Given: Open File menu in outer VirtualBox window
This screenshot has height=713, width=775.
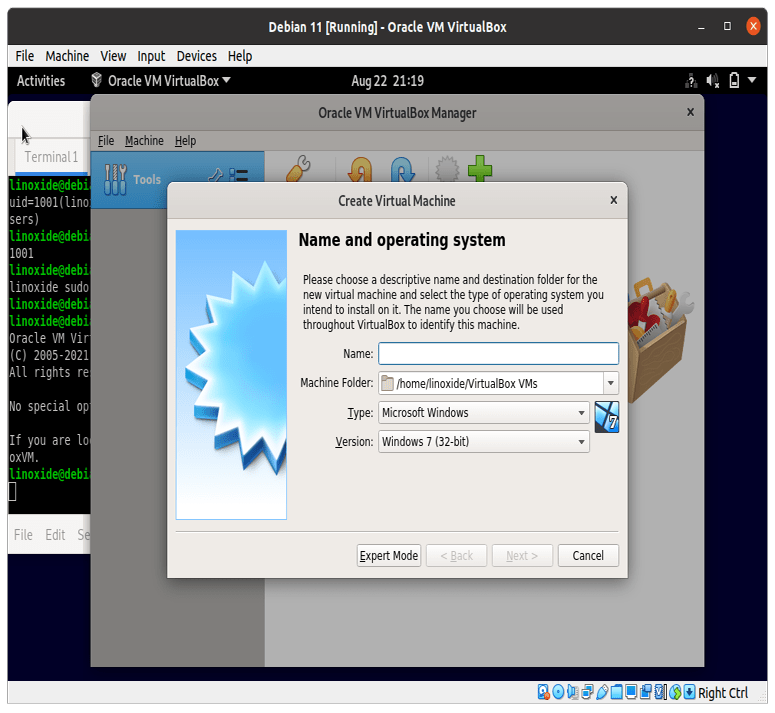Looking at the screenshot, I should click(x=25, y=56).
